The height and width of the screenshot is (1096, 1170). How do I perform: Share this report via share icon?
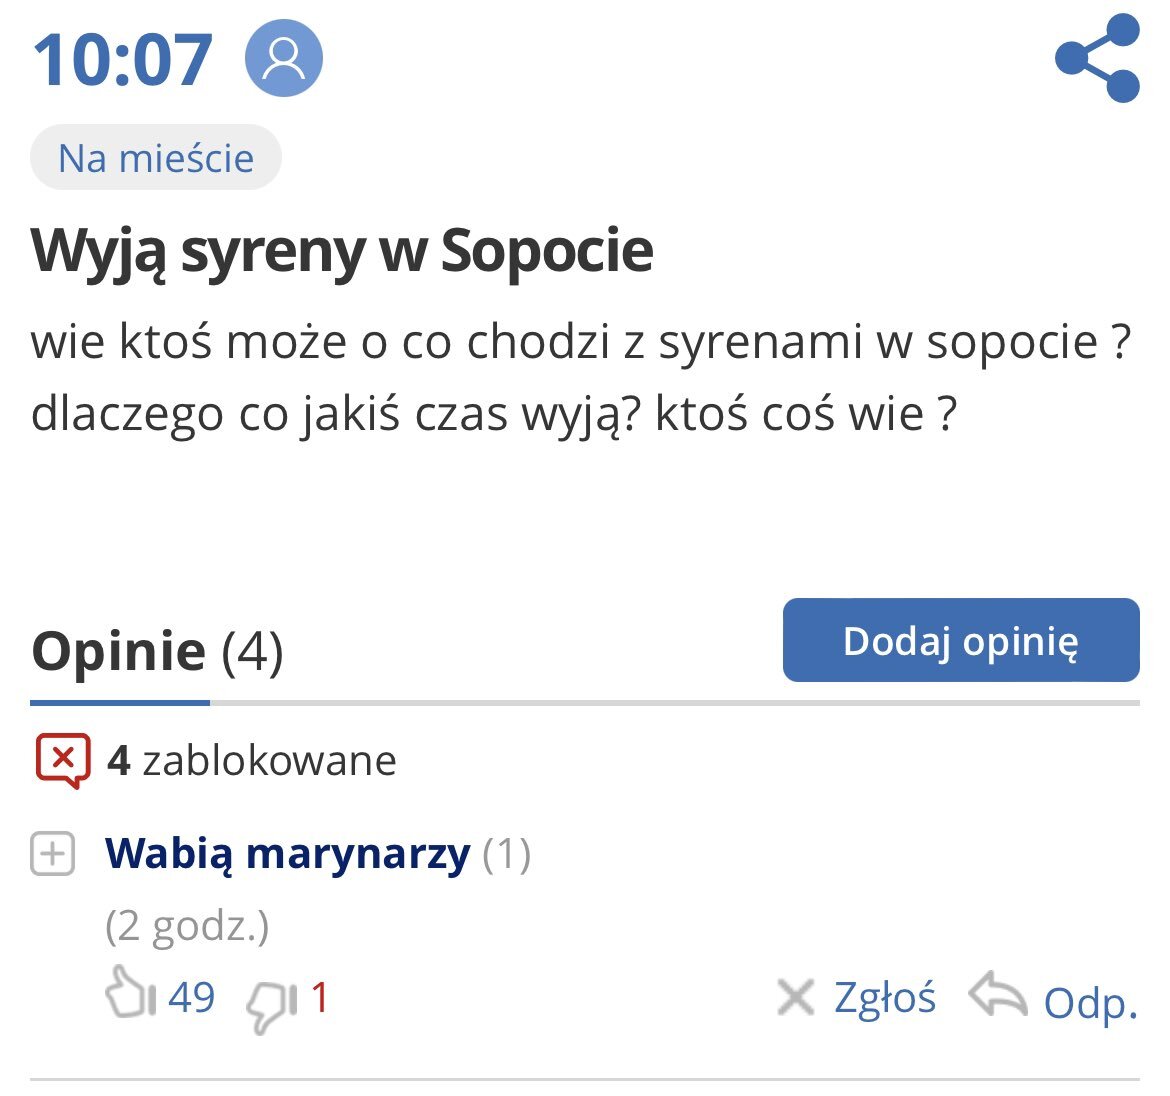1098,59
